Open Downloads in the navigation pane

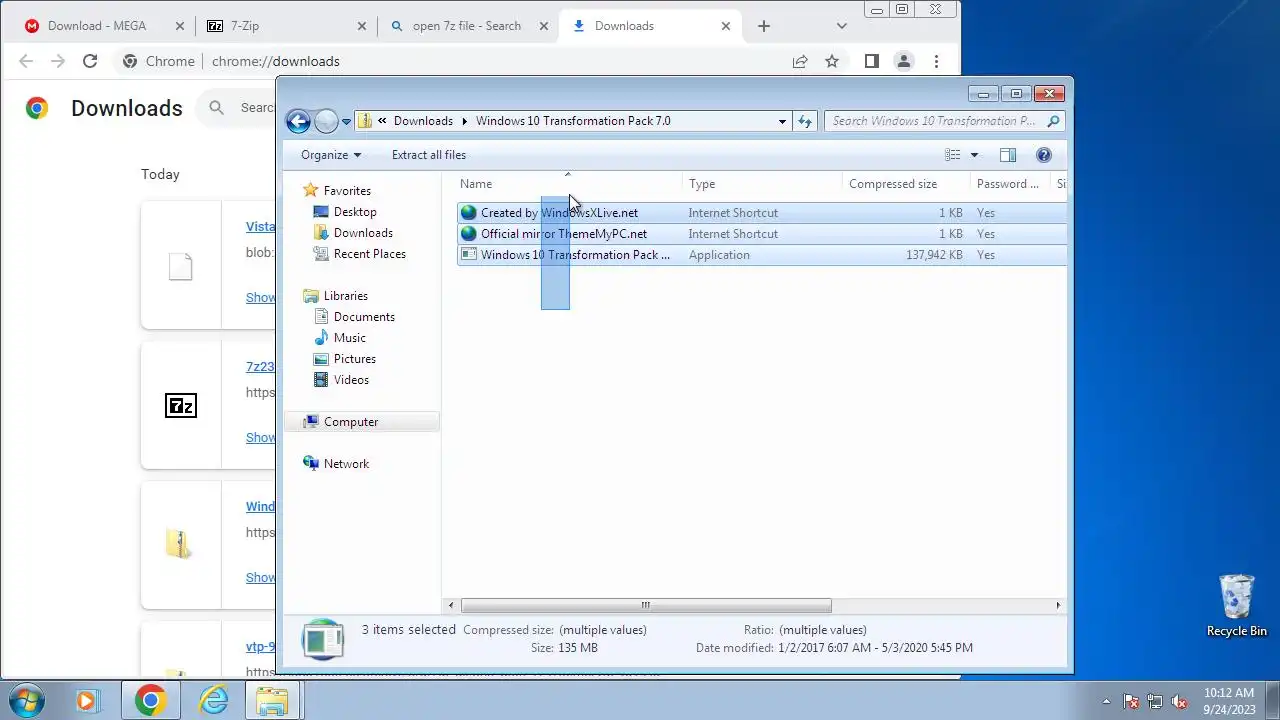(x=363, y=233)
